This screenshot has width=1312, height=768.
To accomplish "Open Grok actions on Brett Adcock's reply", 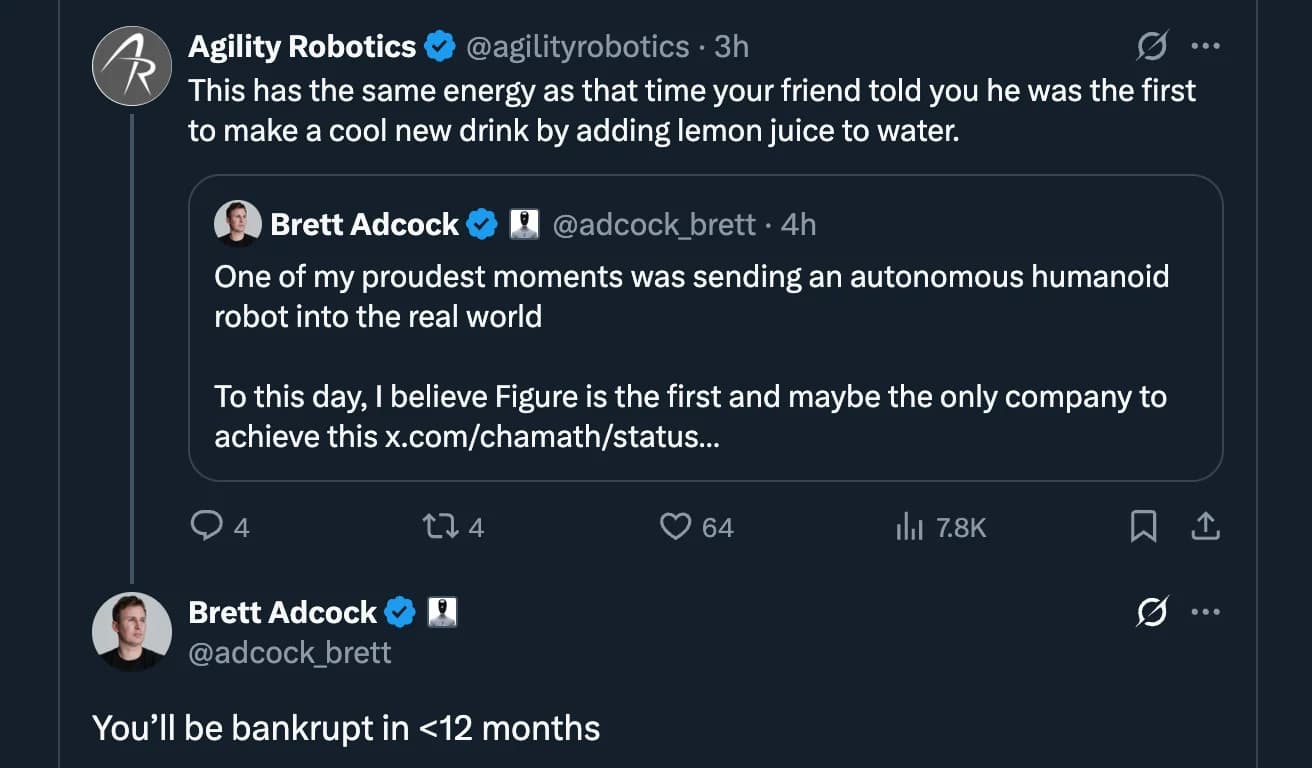I will pyautogui.click(x=1152, y=612).
